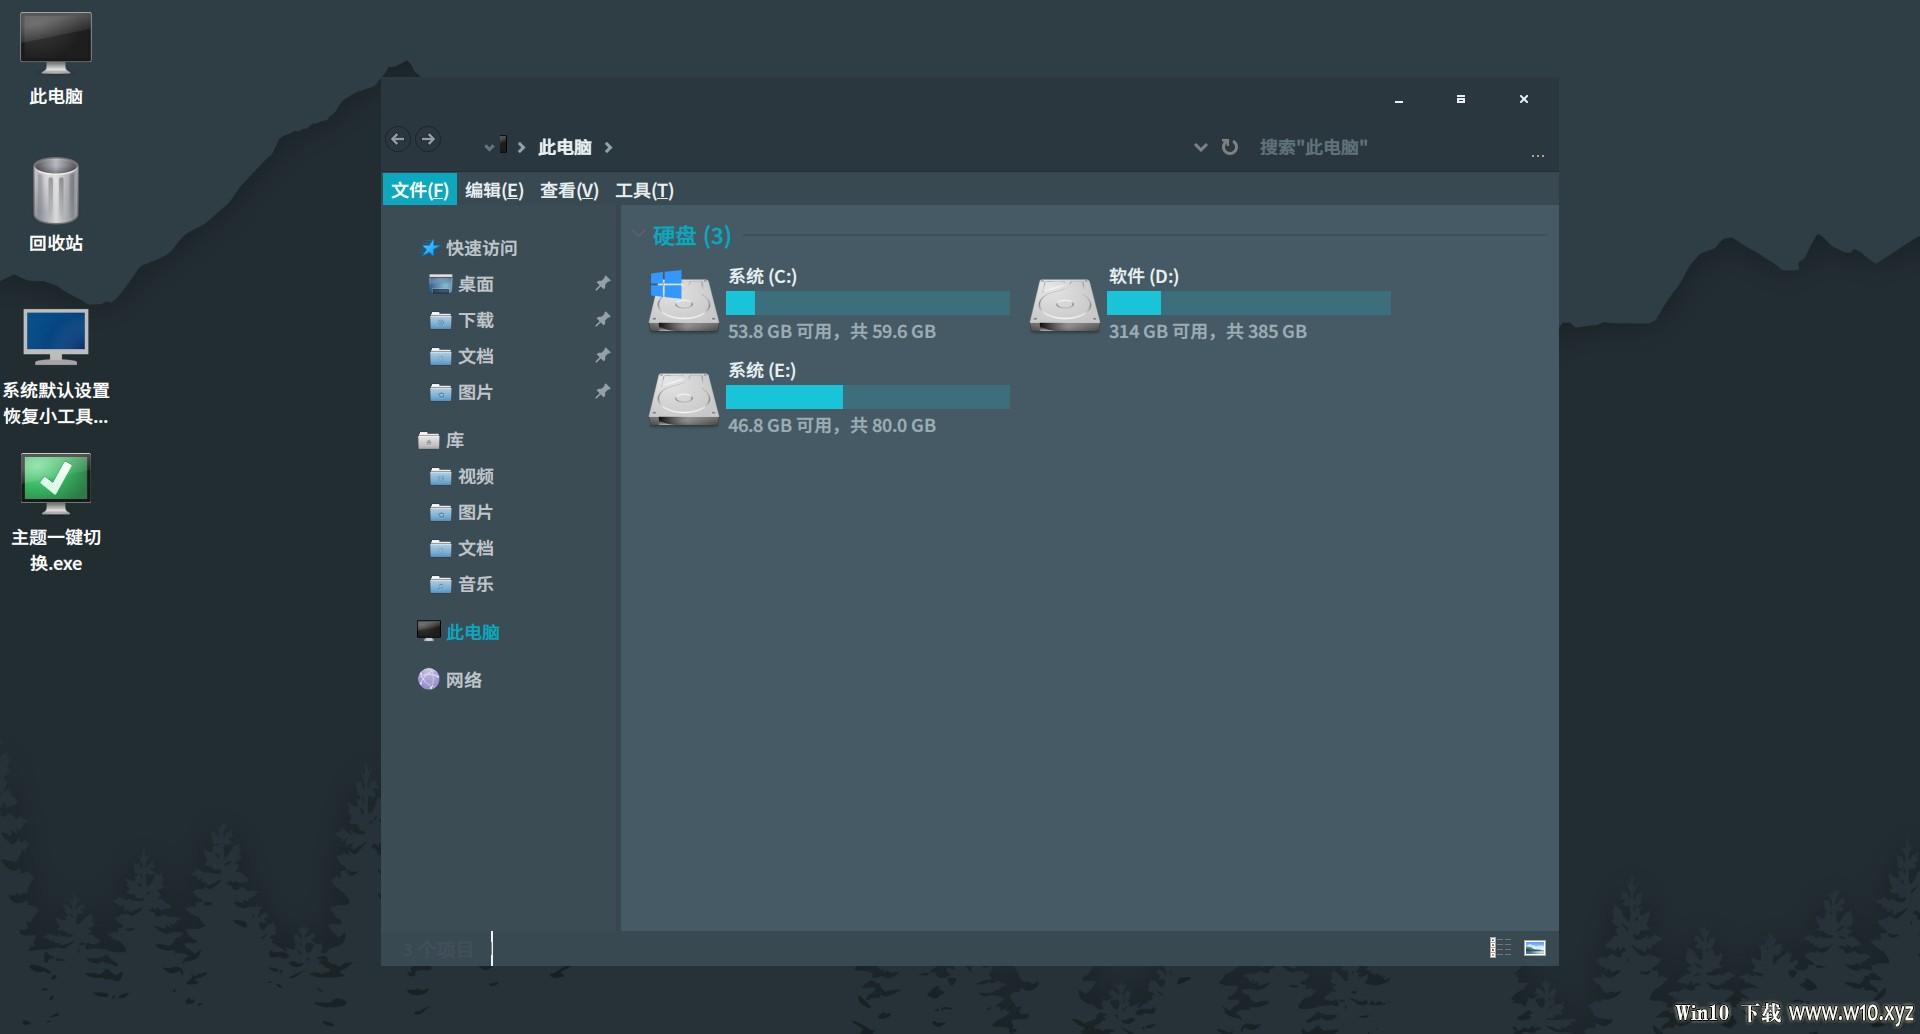
Task: Switch to details list view
Action: (x=1500, y=947)
